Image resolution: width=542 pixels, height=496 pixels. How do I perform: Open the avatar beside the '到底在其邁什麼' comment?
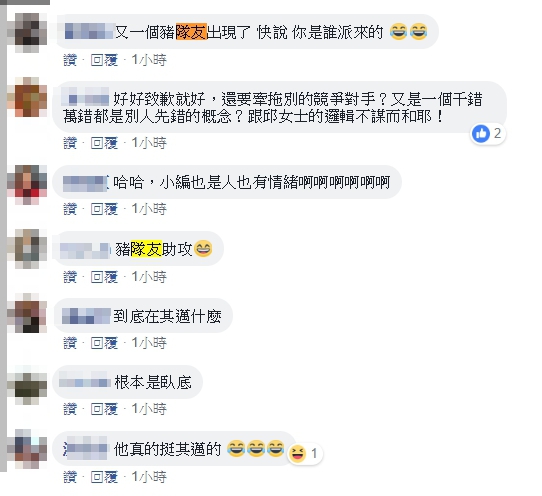[x=27, y=313]
